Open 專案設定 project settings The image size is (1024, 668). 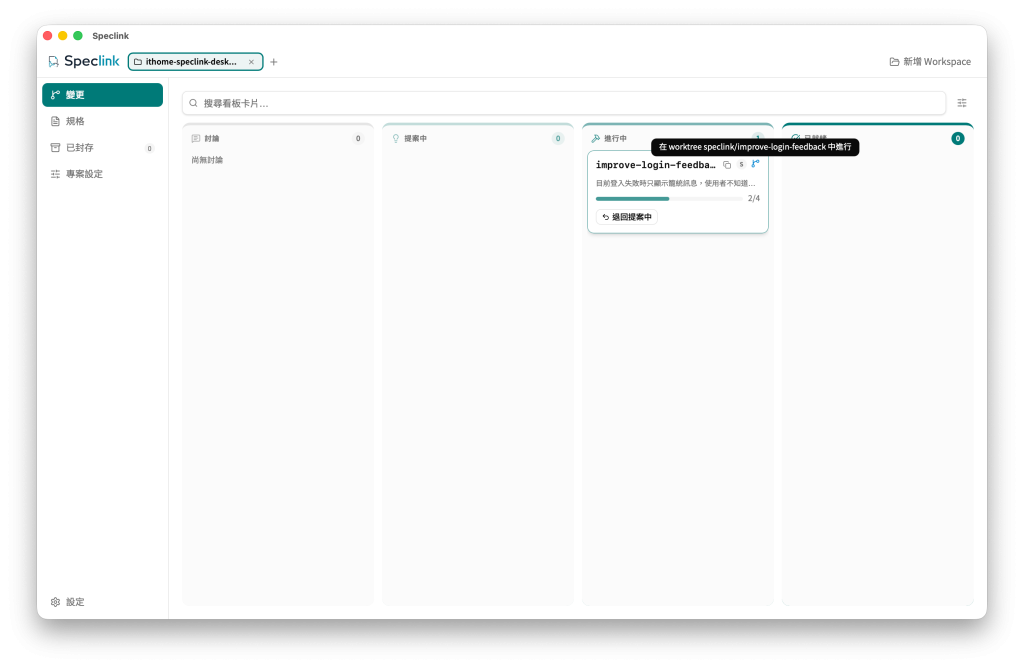pos(103,174)
